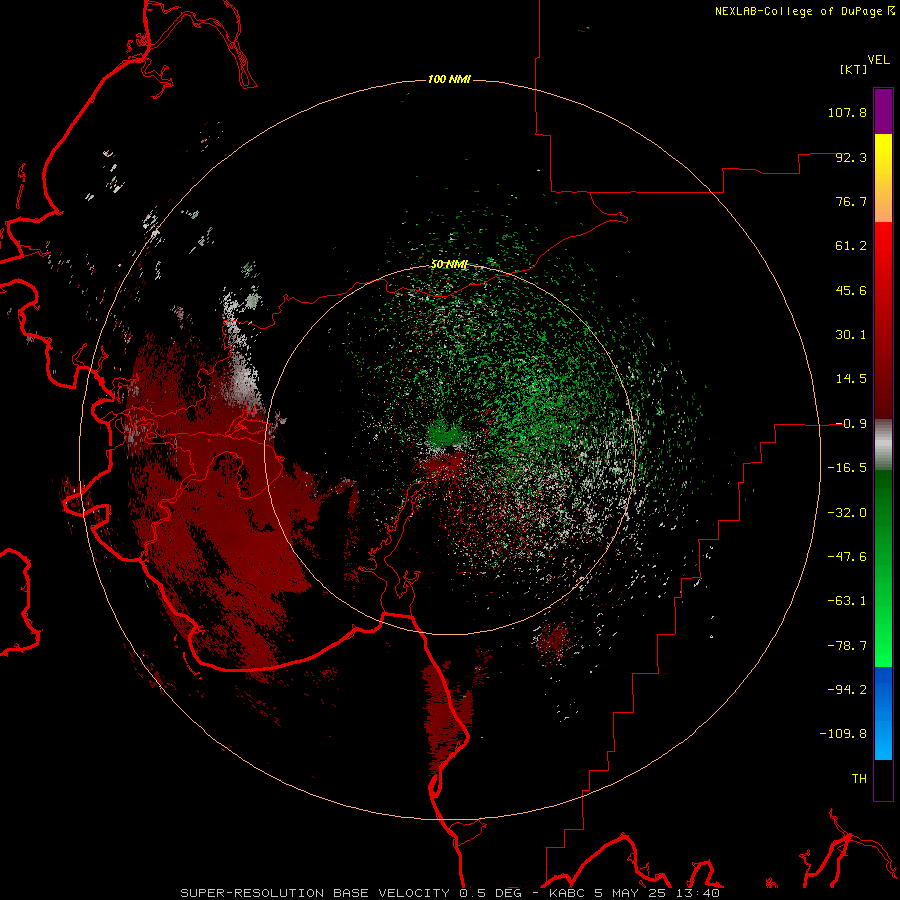900x900 pixels.
Task: Click the -0.9 legend value
Action: click(x=851, y=424)
